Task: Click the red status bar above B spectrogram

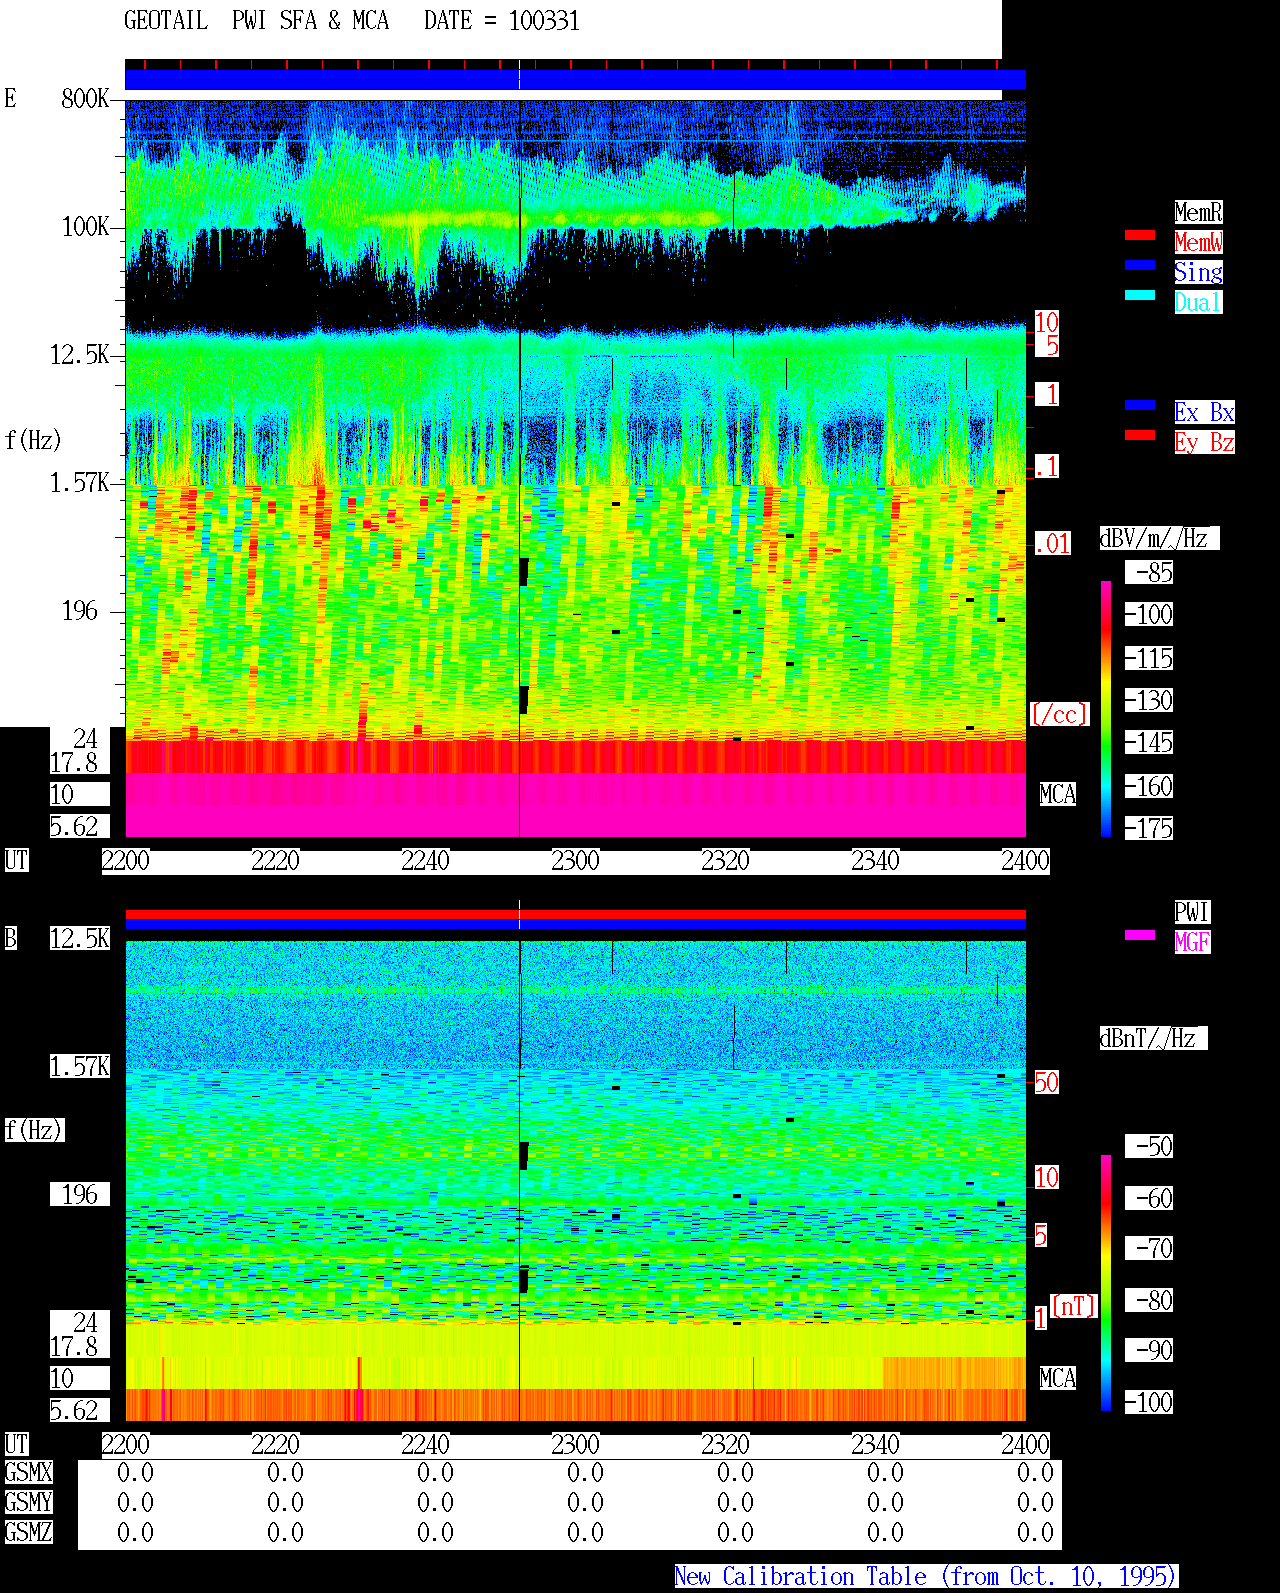Action: click(x=575, y=914)
